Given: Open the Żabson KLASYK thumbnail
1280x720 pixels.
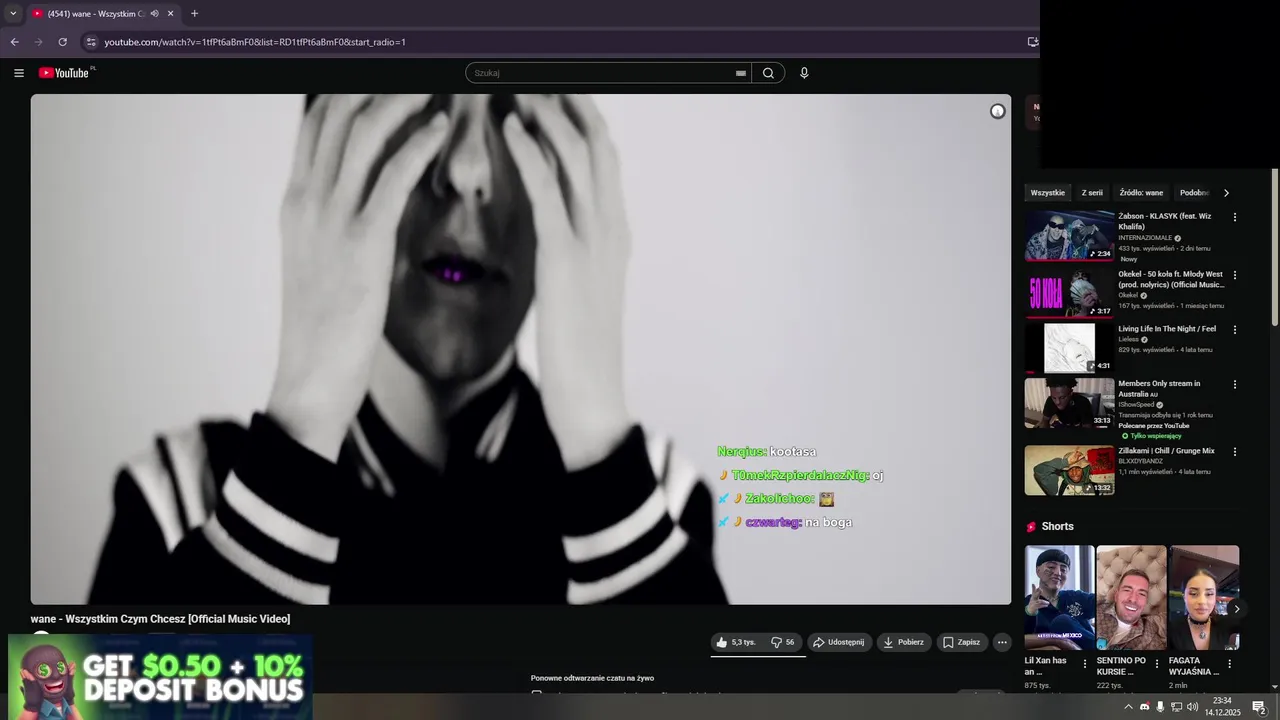Looking at the screenshot, I should point(1069,235).
